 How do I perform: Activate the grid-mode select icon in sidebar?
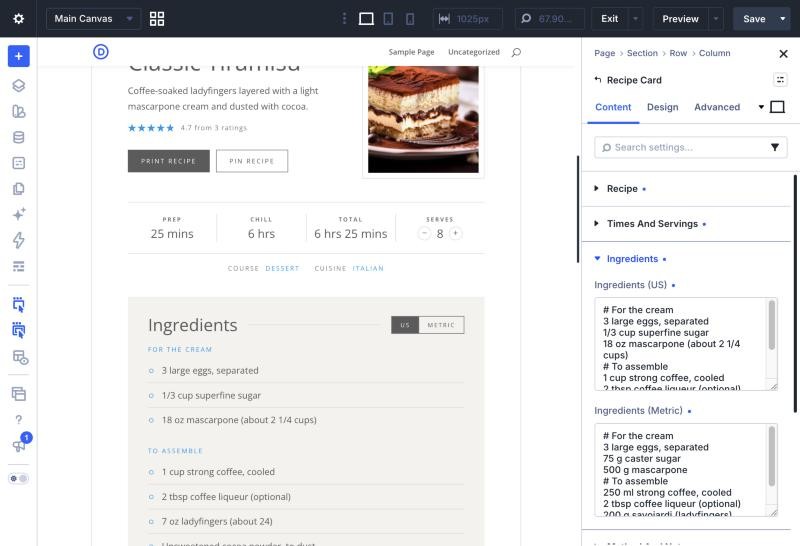18,330
